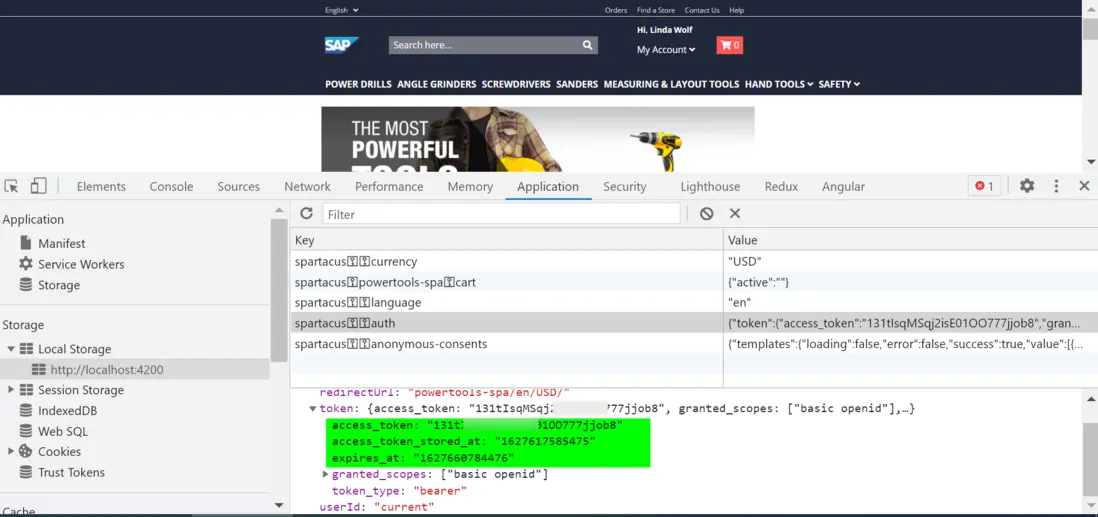Expand the Cookies tree node

pyautogui.click(x=11, y=452)
